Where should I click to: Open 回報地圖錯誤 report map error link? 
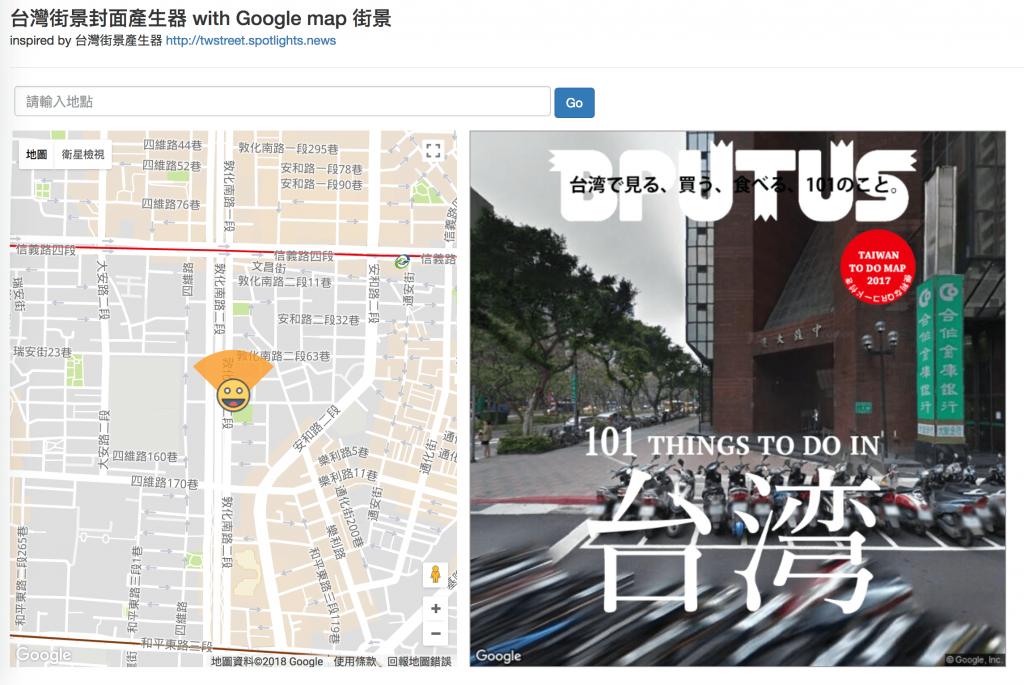pyautogui.click(x=419, y=661)
